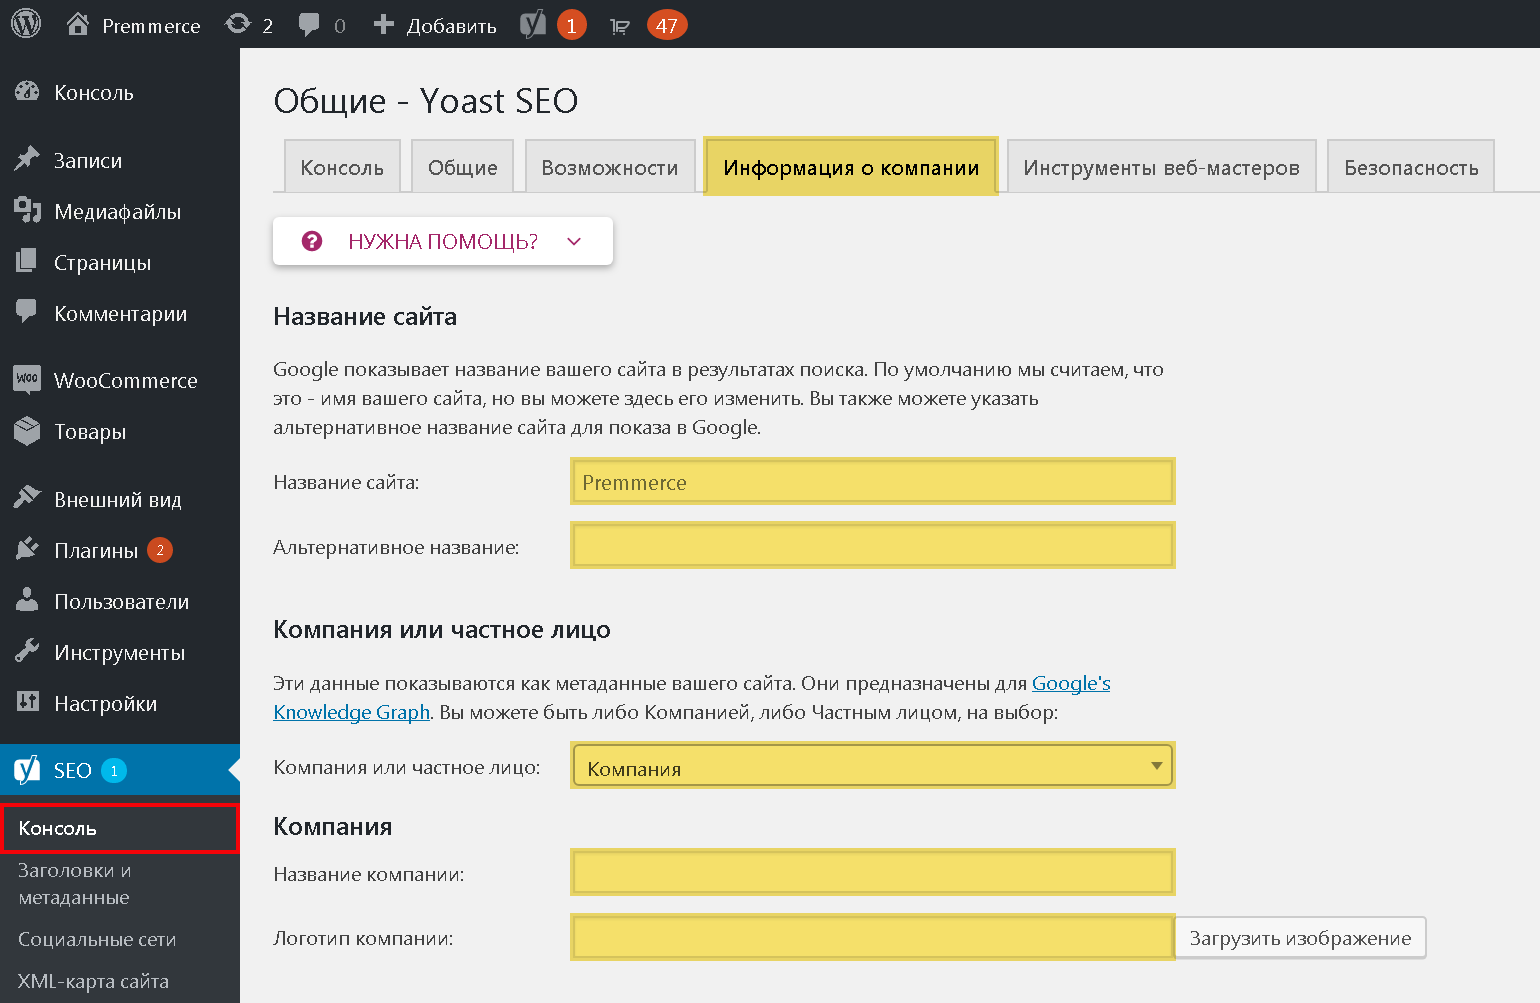Open the Yoast icon in admin bar

pyautogui.click(x=533, y=24)
